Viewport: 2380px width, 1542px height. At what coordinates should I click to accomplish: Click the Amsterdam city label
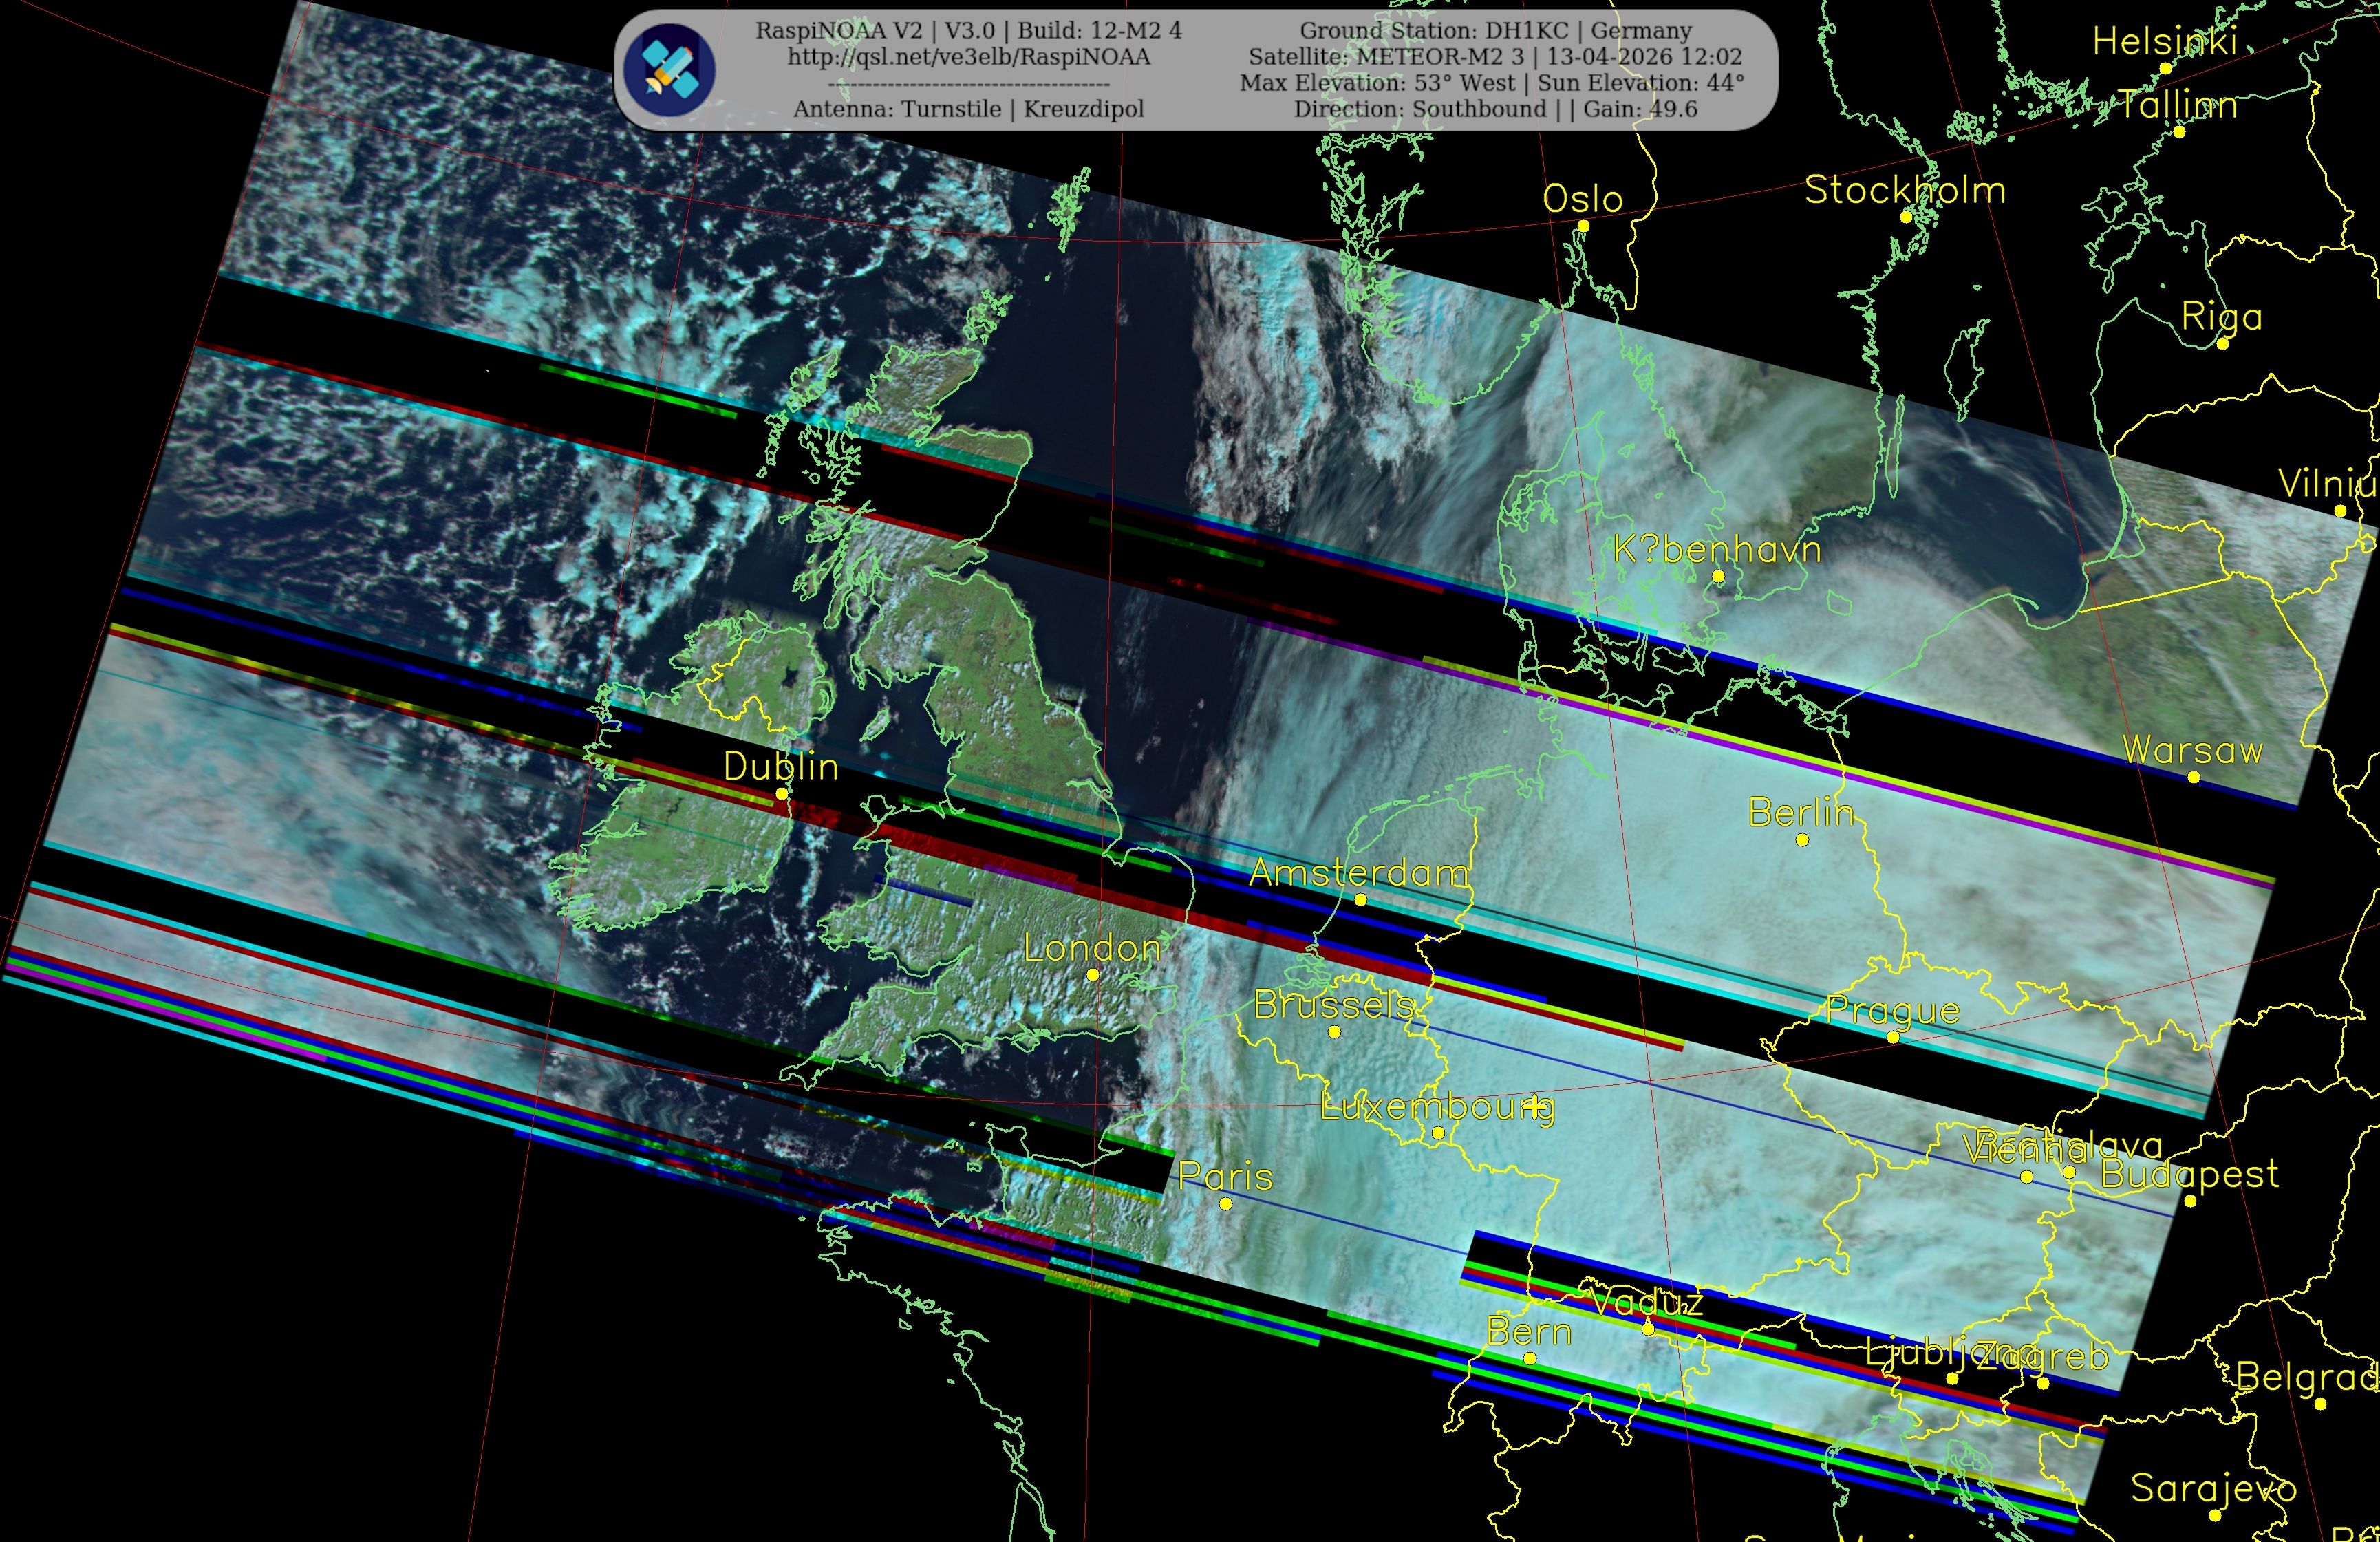pyautogui.click(x=1359, y=873)
